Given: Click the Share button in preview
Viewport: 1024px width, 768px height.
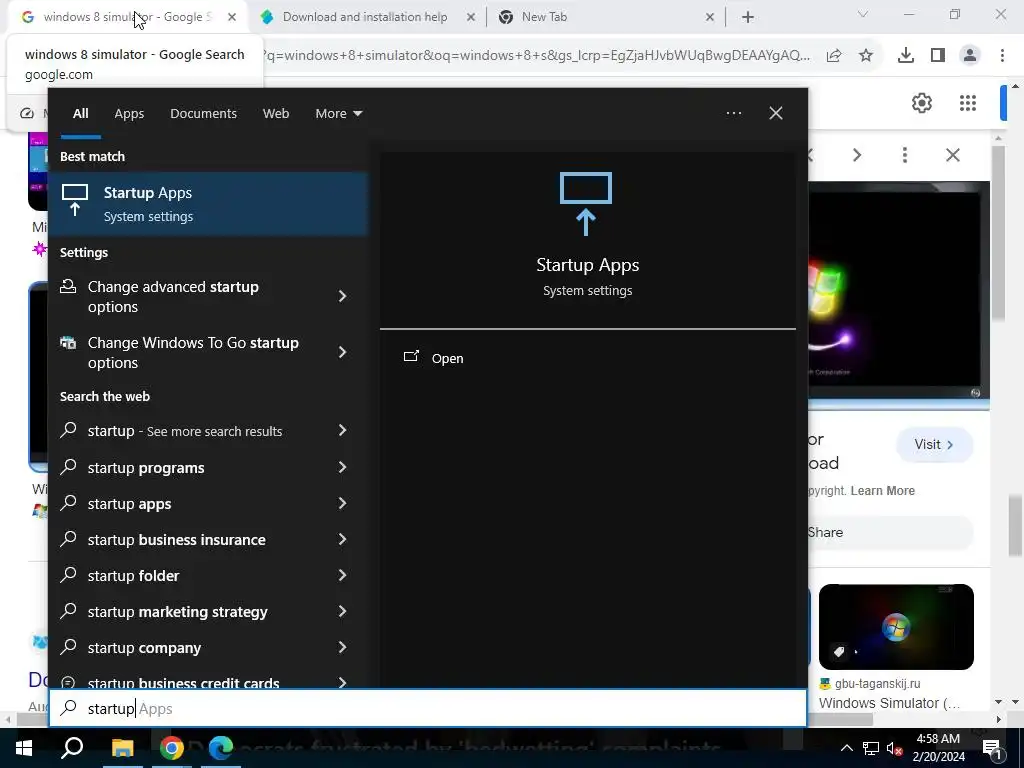Looking at the screenshot, I should 889,532.
